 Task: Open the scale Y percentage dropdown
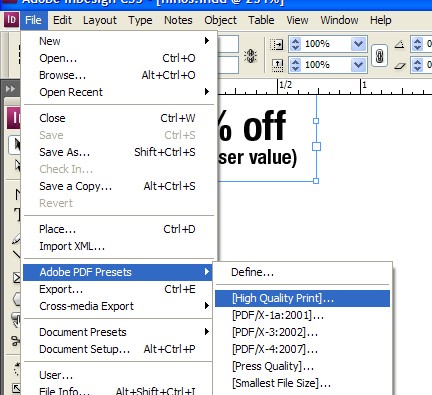[x=359, y=65]
